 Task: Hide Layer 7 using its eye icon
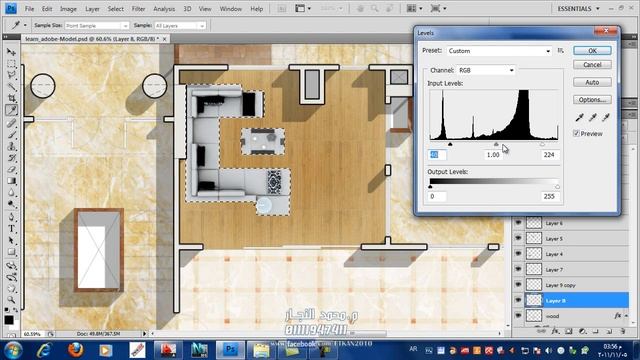[518, 269]
